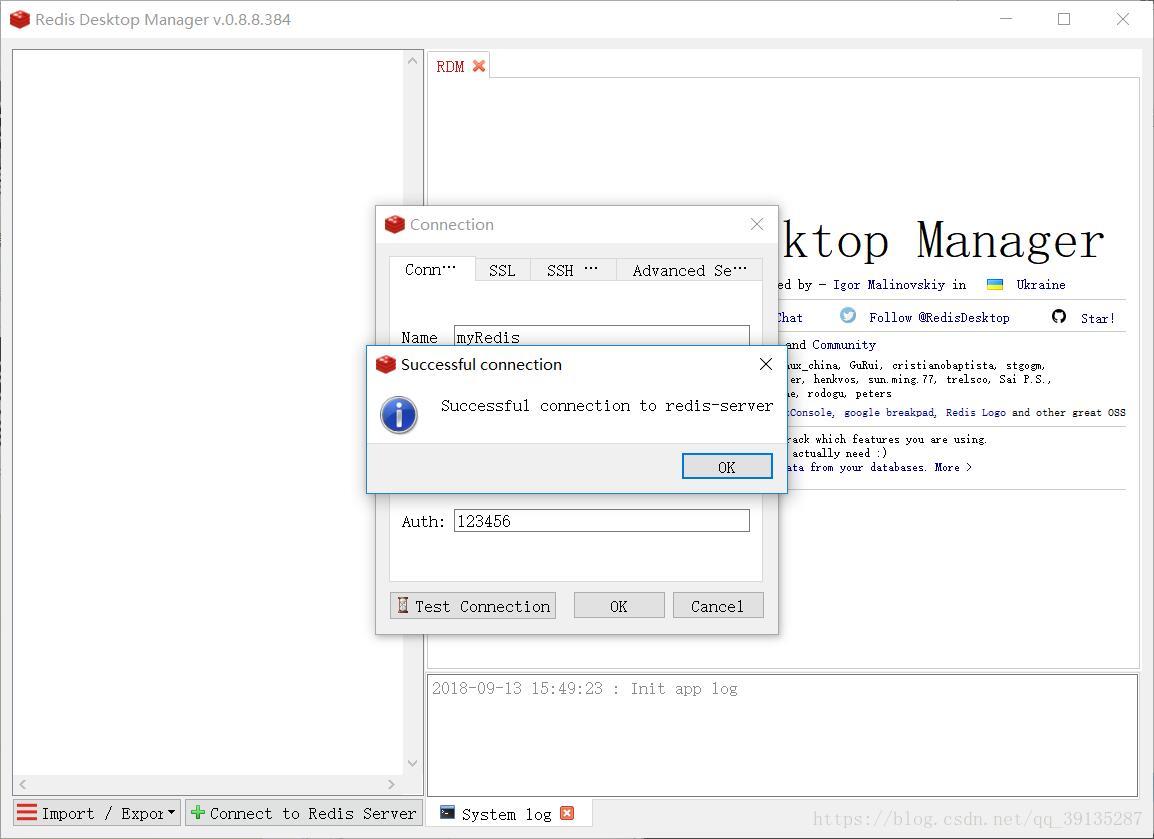Click the Twitter bird icon

coord(848,316)
